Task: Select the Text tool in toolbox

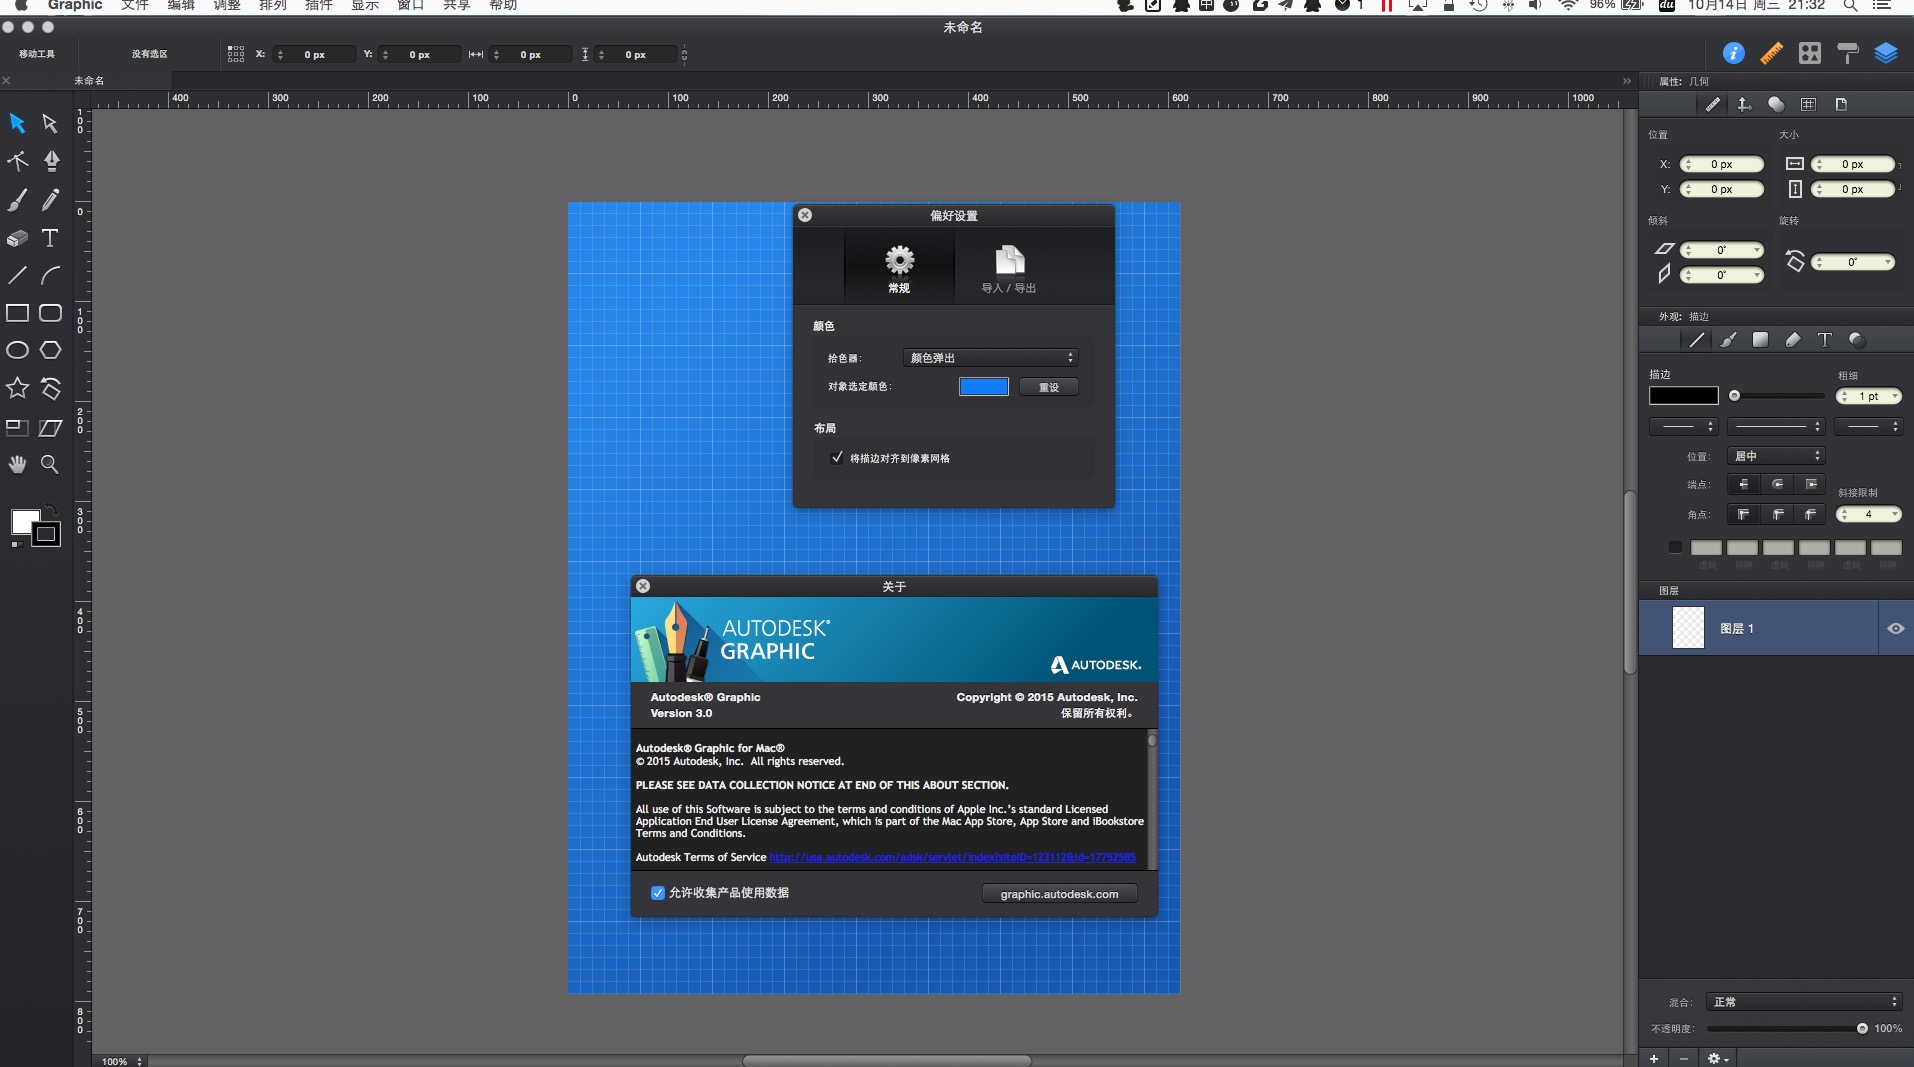Action: coord(50,238)
